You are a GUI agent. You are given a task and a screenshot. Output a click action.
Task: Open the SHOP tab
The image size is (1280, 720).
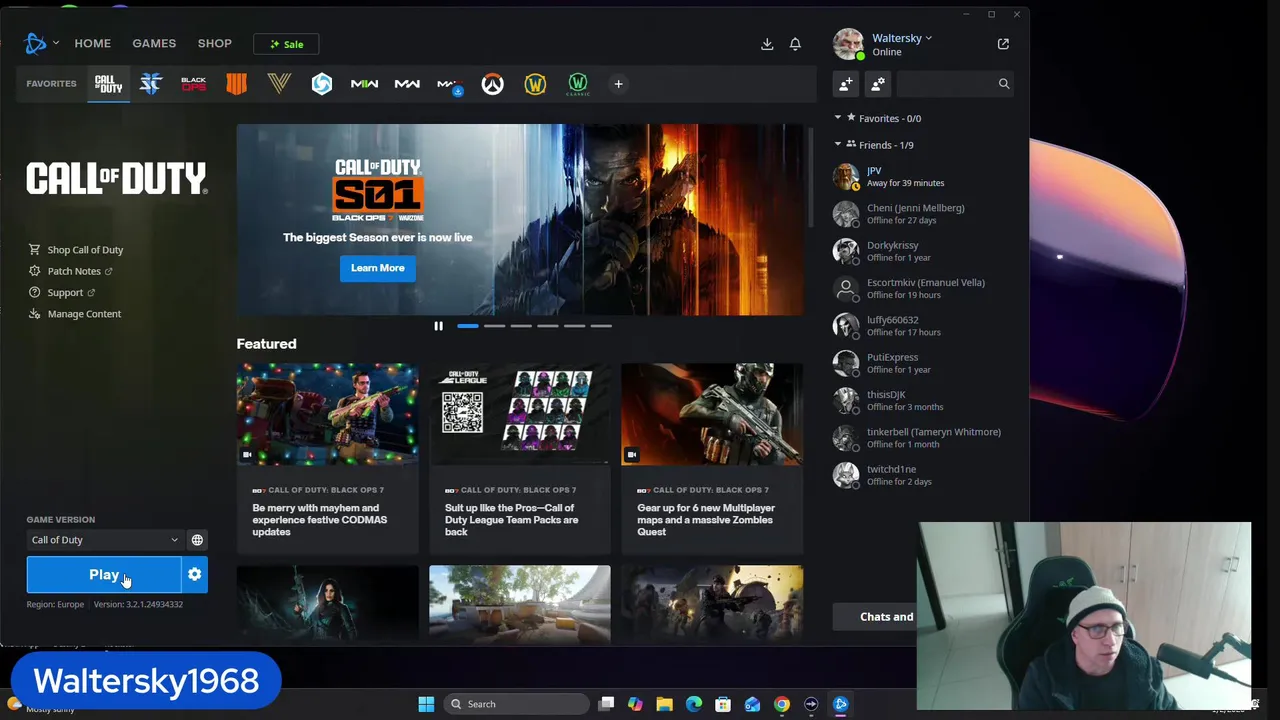pos(214,43)
